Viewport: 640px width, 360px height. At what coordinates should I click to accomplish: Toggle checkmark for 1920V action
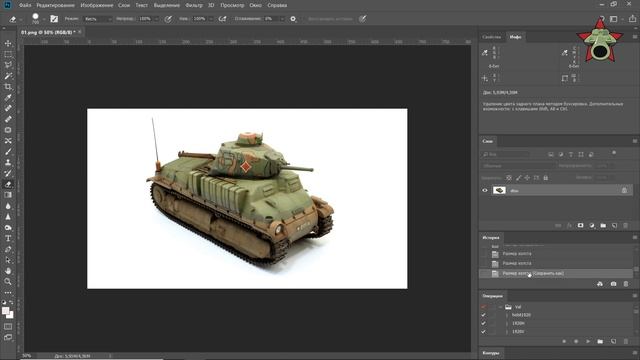click(484, 332)
